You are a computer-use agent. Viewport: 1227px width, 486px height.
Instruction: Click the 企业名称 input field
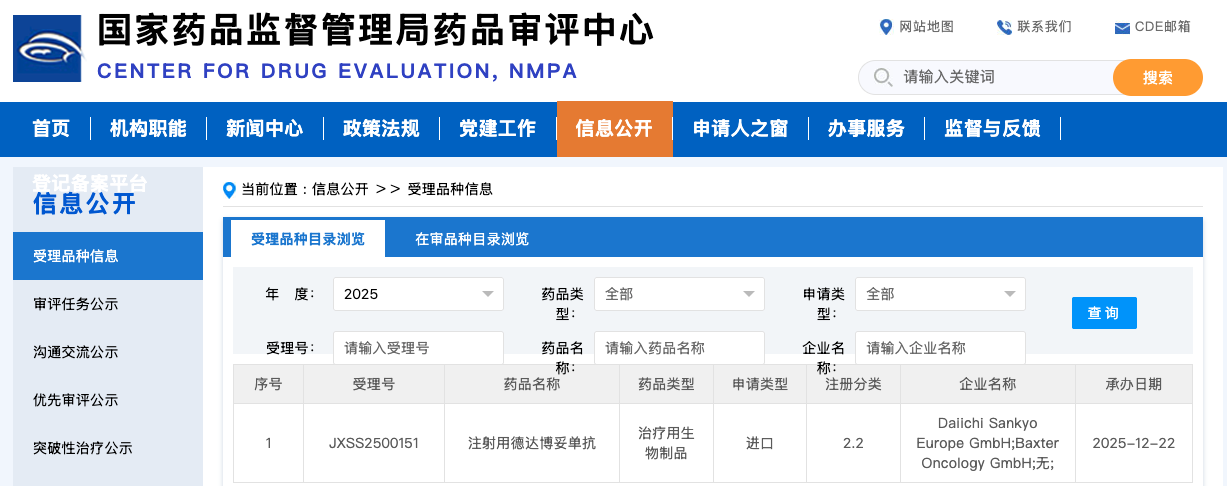click(x=940, y=348)
